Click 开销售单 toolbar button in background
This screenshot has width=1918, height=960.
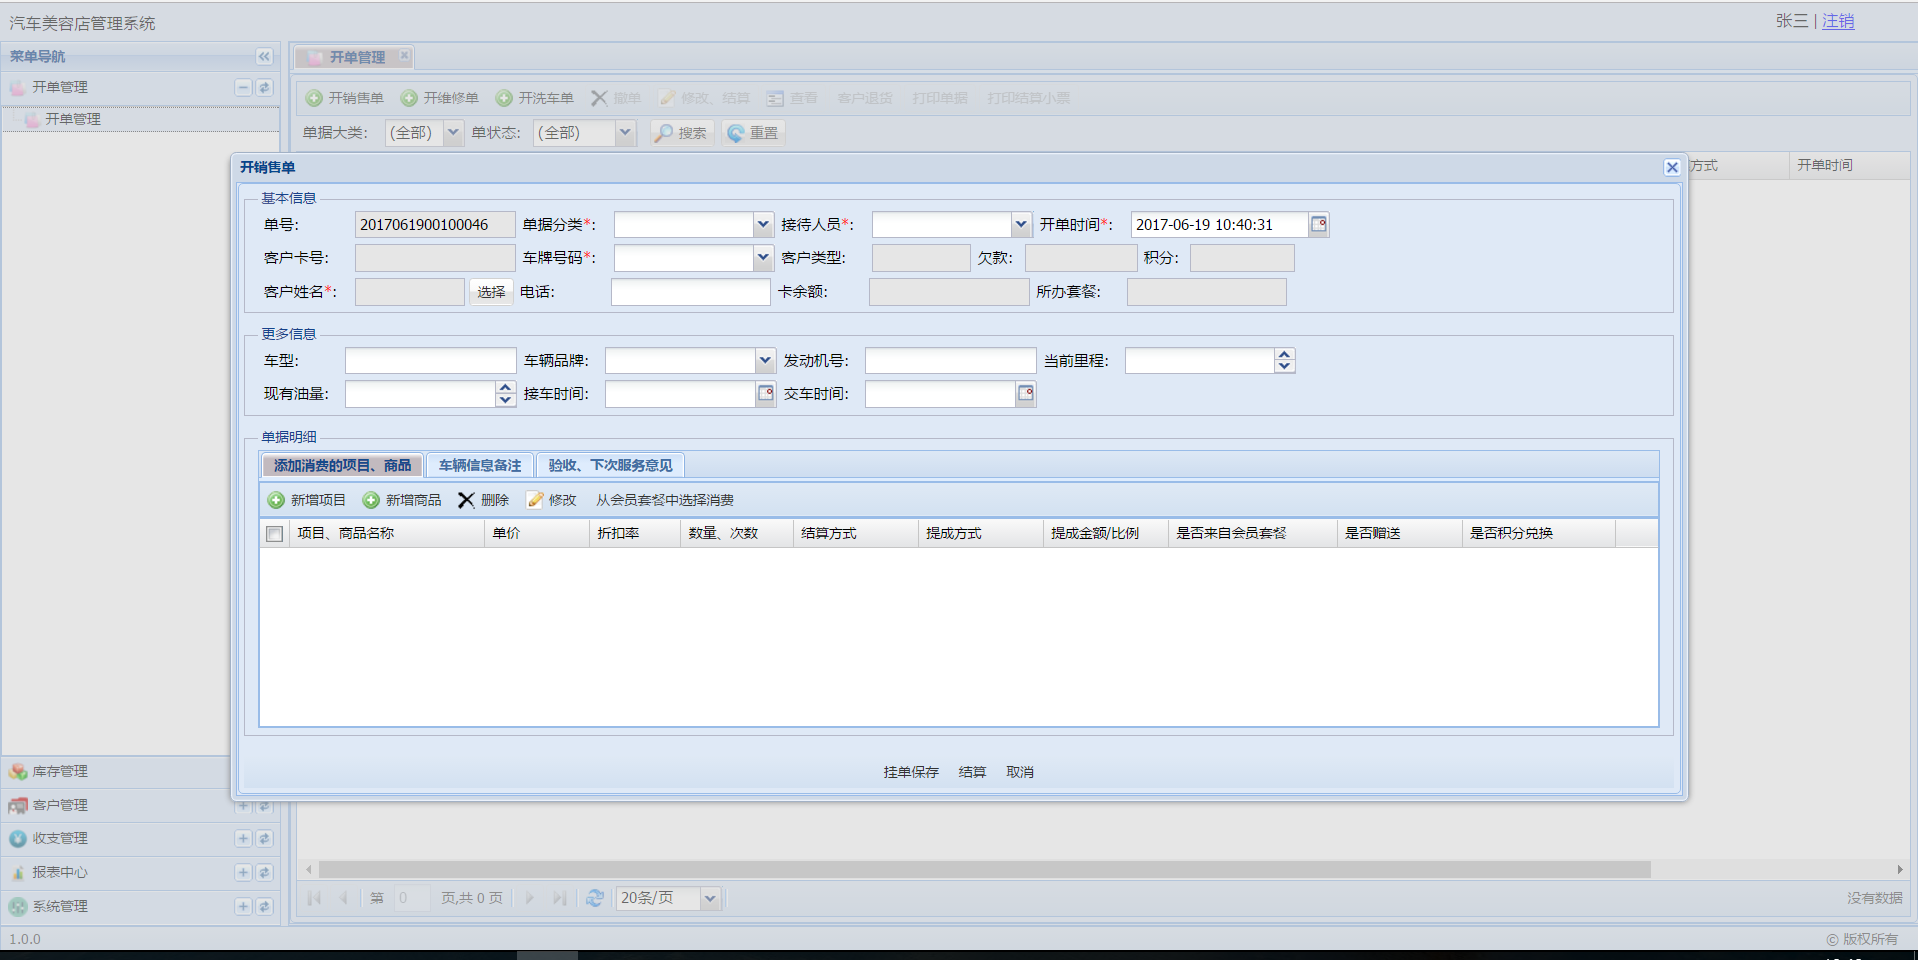pyautogui.click(x=345, y=98)
